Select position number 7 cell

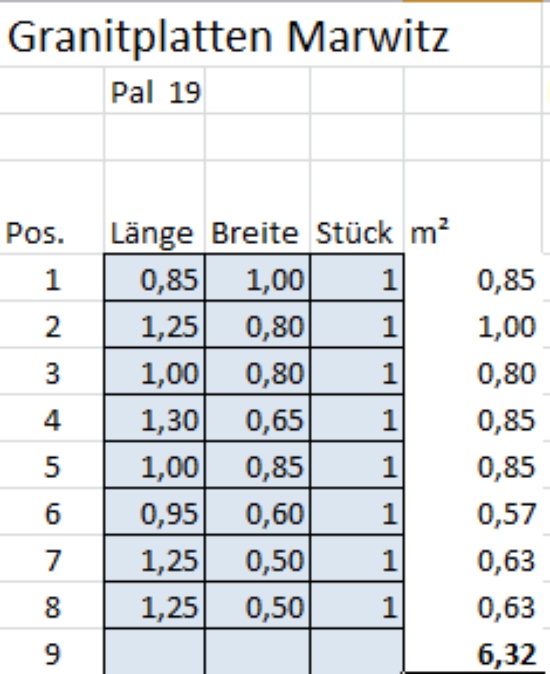[x=52, y=558]
